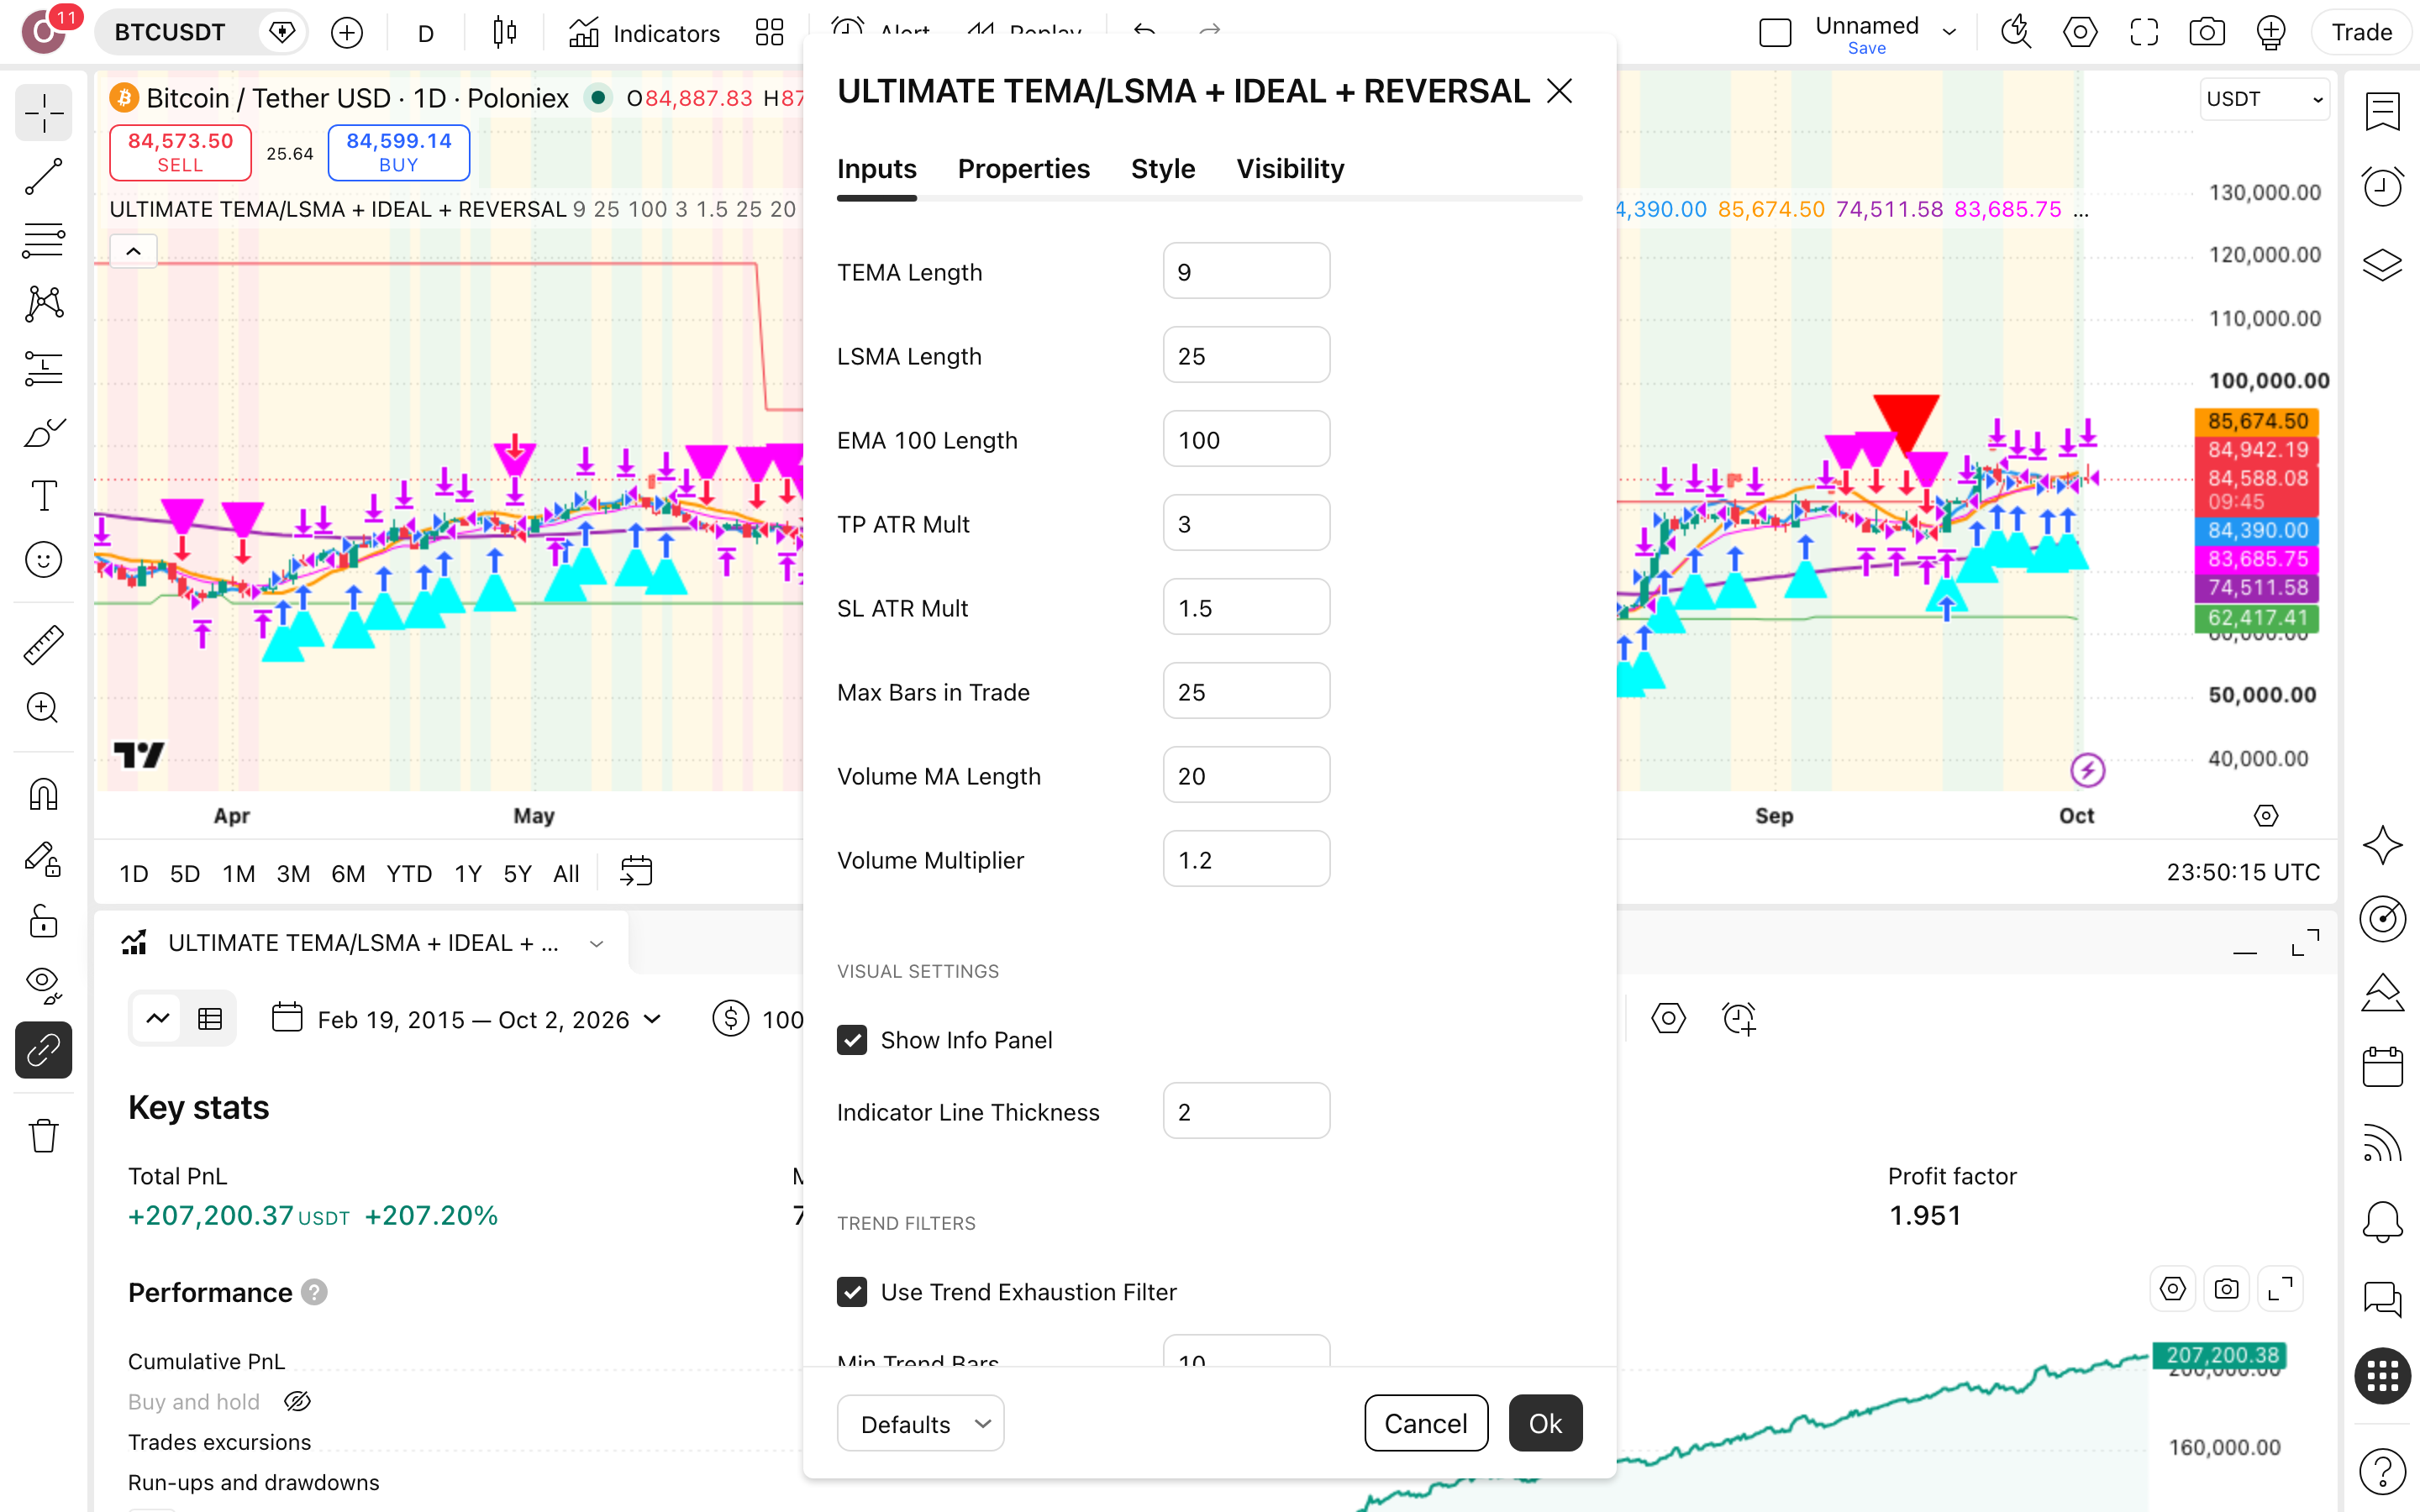The height and width of the screenshot is (1512, 2420).
Task: Switch to the Visibility tab
Action: [x=1289, y=168]
